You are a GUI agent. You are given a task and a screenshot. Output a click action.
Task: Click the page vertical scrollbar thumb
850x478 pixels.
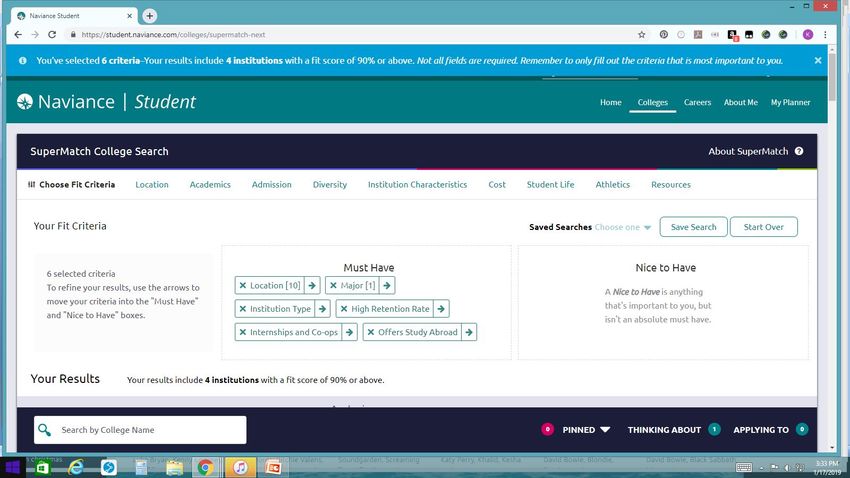(833, 75)
